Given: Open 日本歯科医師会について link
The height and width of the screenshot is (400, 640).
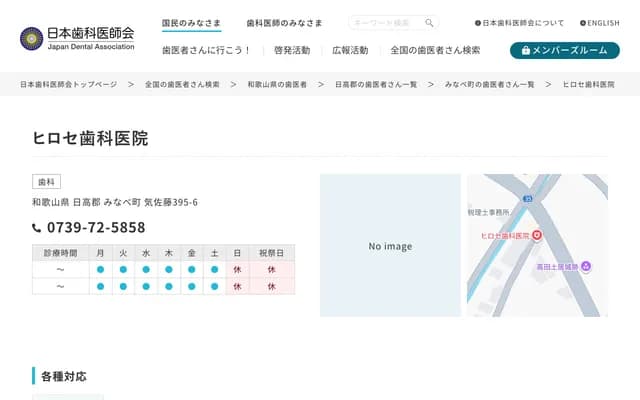Looking at the screenshot, I should (520, 22).
